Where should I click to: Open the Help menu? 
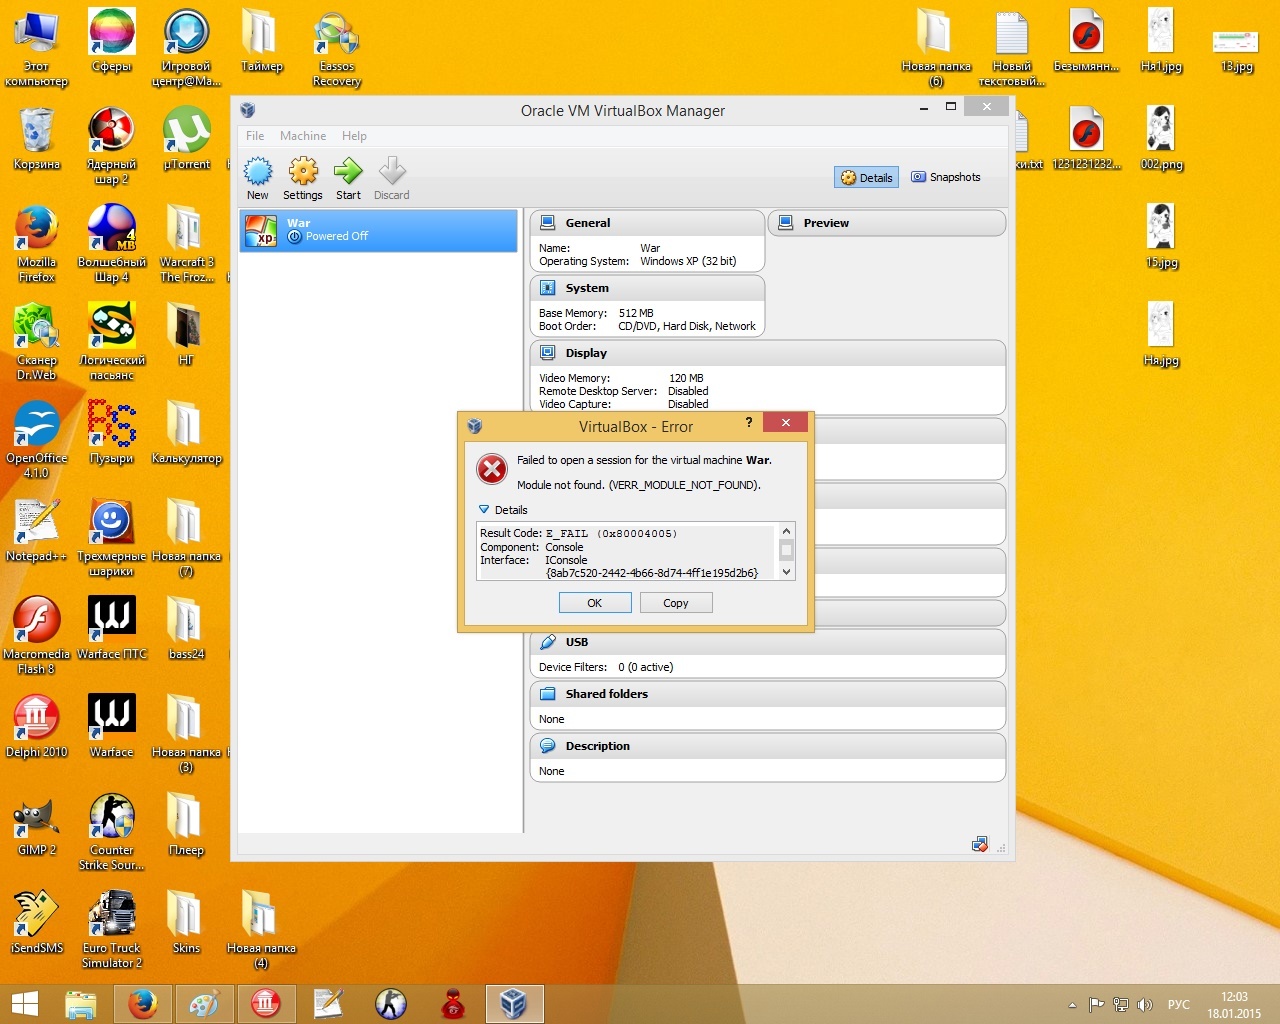354,136
